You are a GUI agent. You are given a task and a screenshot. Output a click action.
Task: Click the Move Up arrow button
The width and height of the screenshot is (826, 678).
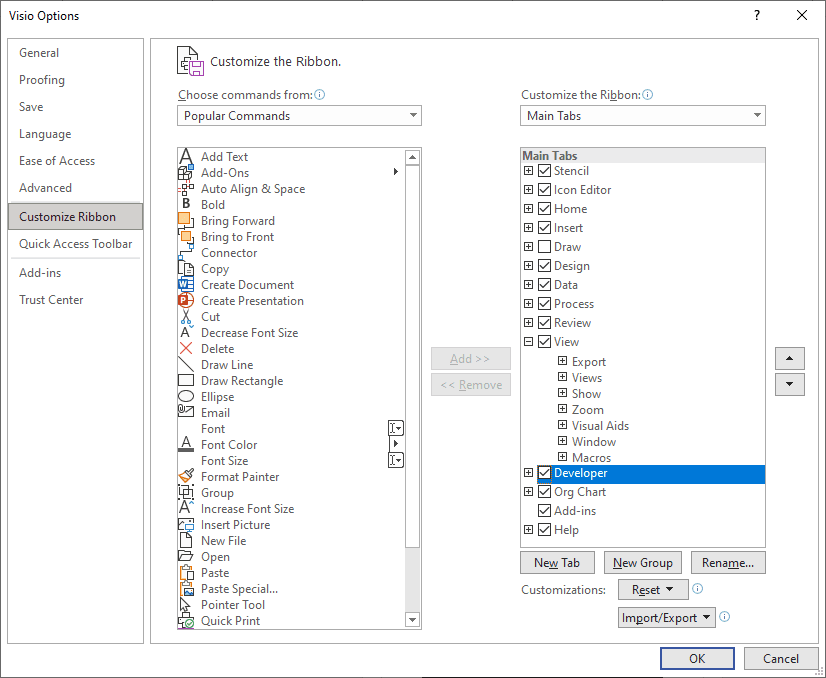(x=789, y=358)
